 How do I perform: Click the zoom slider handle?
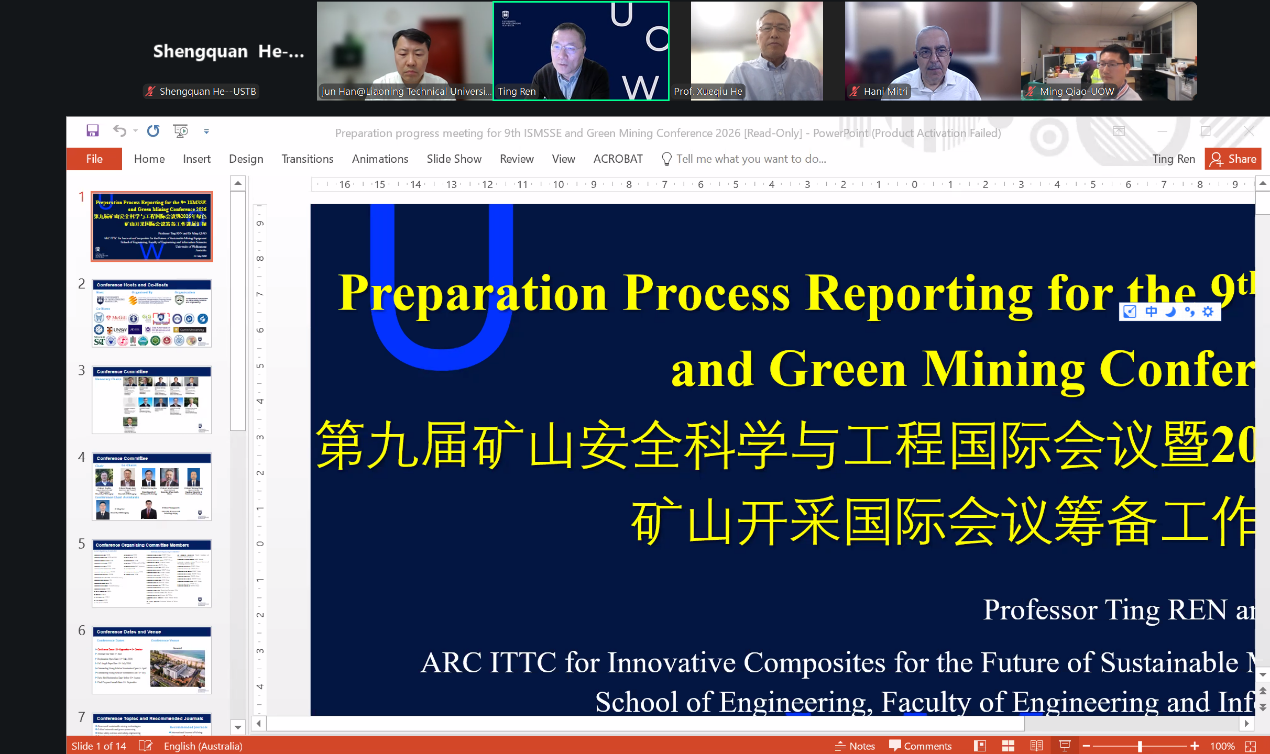click(x=1140, y=746)
